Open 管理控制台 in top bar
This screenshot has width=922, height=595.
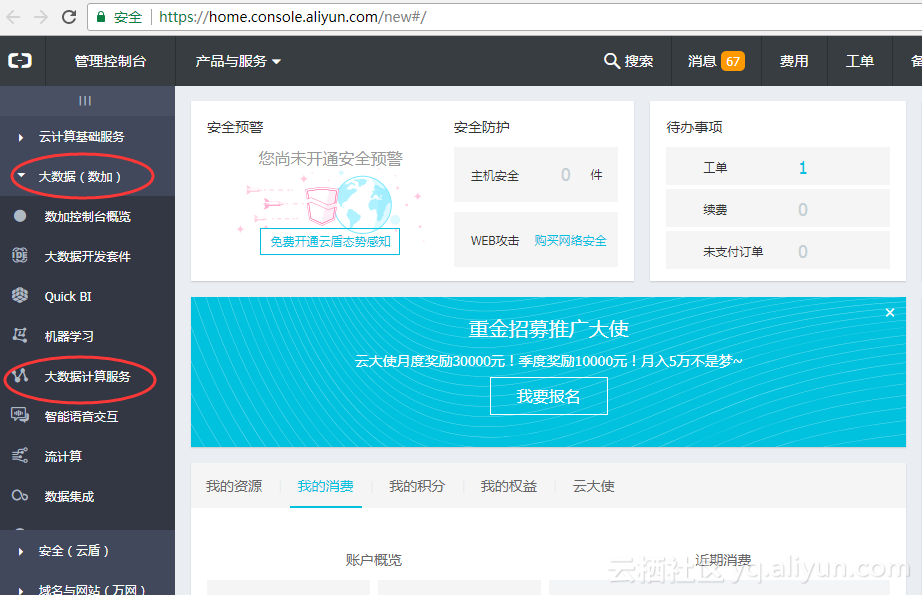[x=110, y=61]
